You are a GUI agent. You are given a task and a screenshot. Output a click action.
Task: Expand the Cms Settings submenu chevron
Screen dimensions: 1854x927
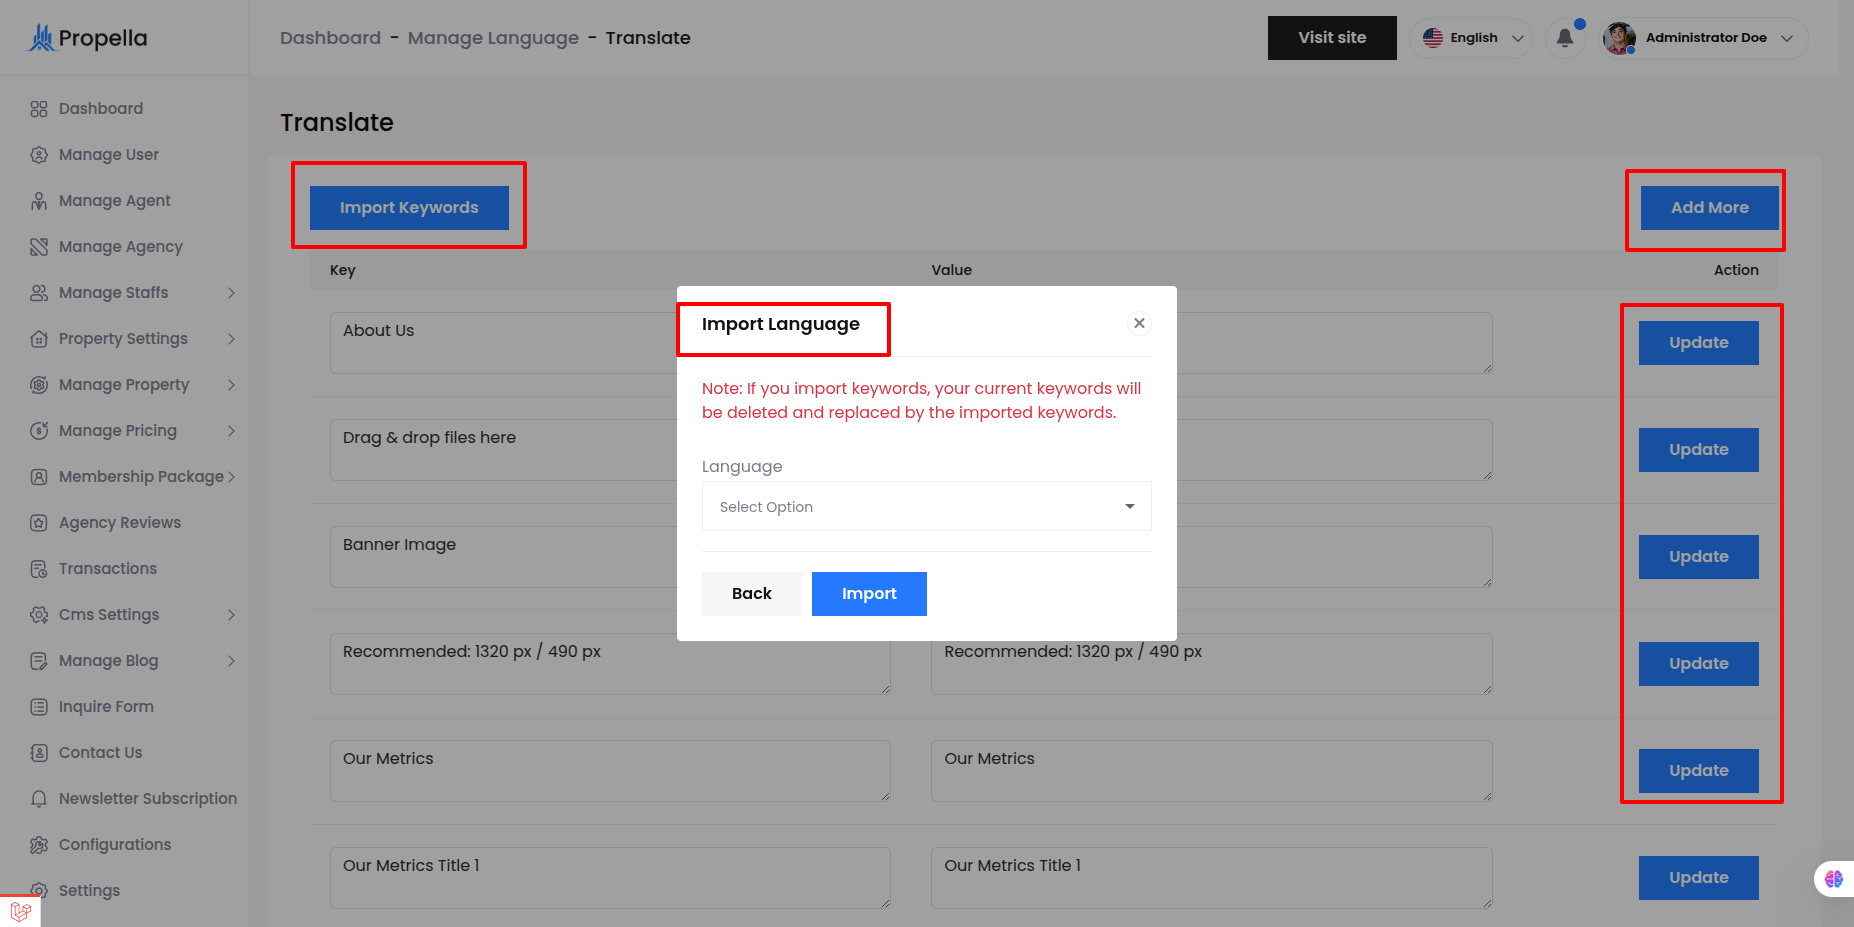pyautogui.click(x=231, y=615)
